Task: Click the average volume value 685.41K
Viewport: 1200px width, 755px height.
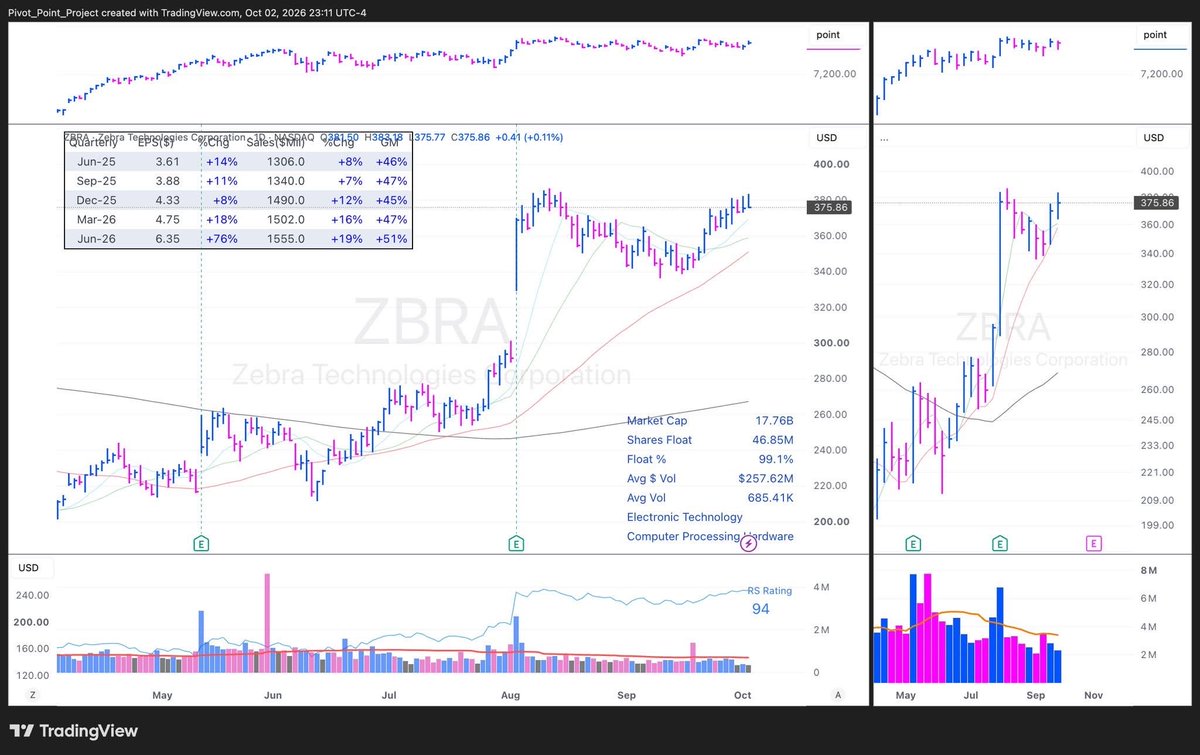Action: (768, 498)
